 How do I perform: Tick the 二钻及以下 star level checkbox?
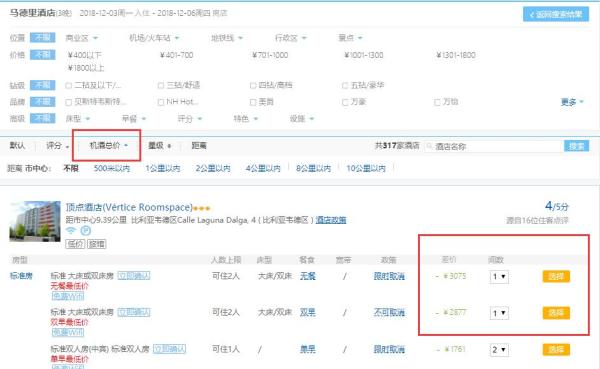tap(68, 85)
